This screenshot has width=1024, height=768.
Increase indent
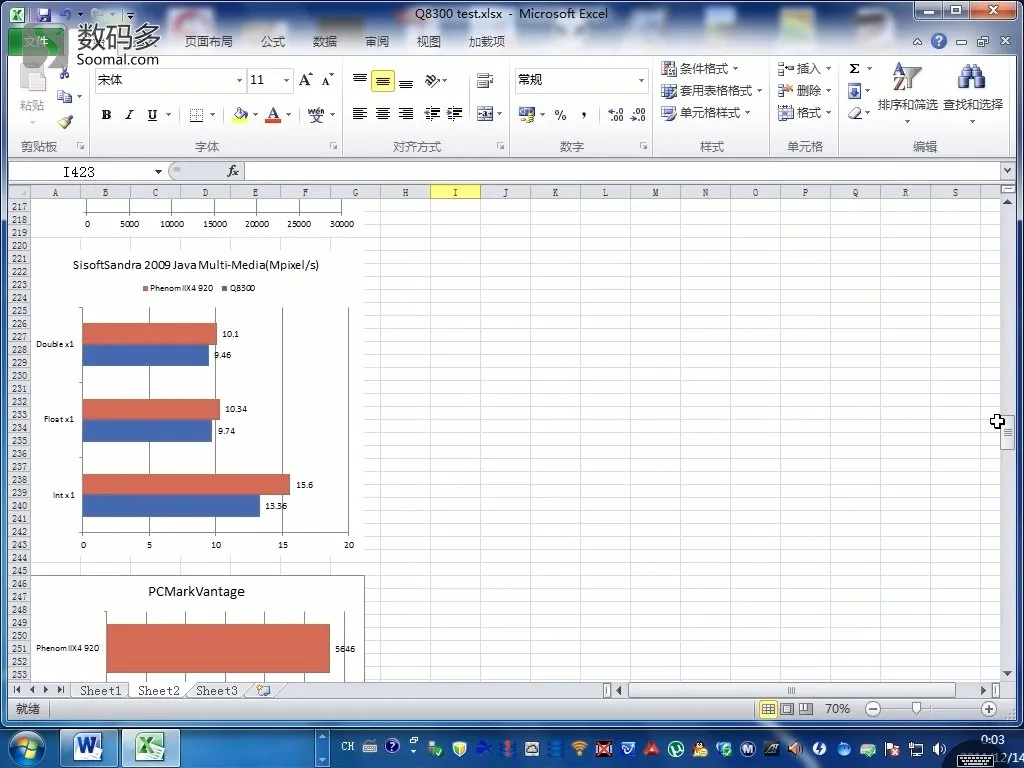point(455,114)
